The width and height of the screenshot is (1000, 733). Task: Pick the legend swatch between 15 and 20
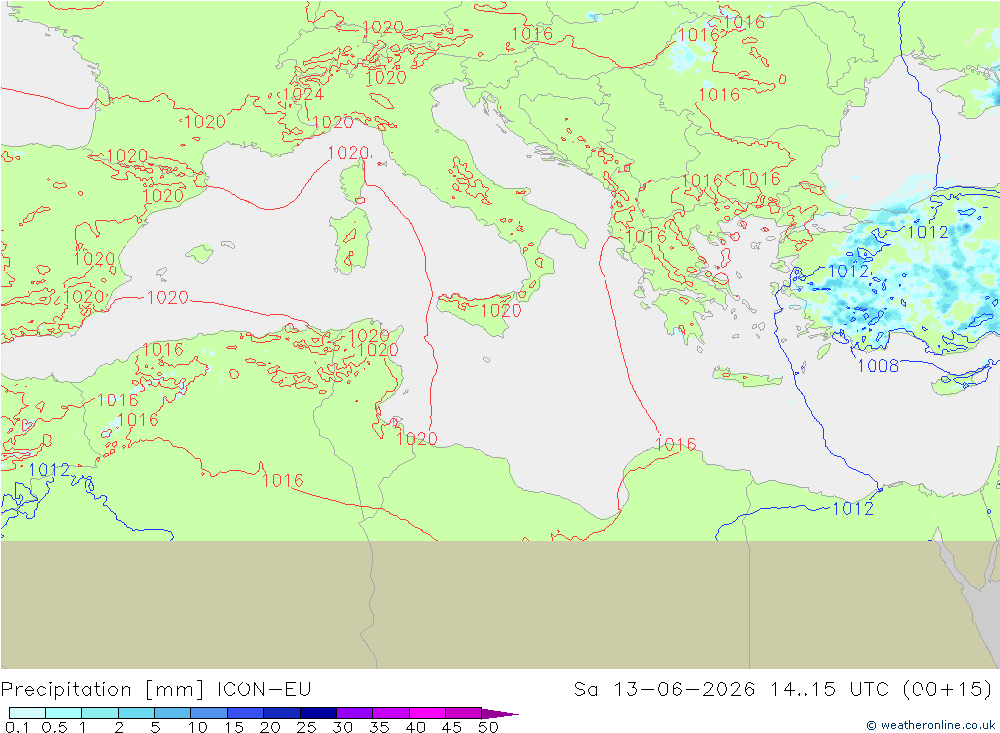[x=246, y=713]
